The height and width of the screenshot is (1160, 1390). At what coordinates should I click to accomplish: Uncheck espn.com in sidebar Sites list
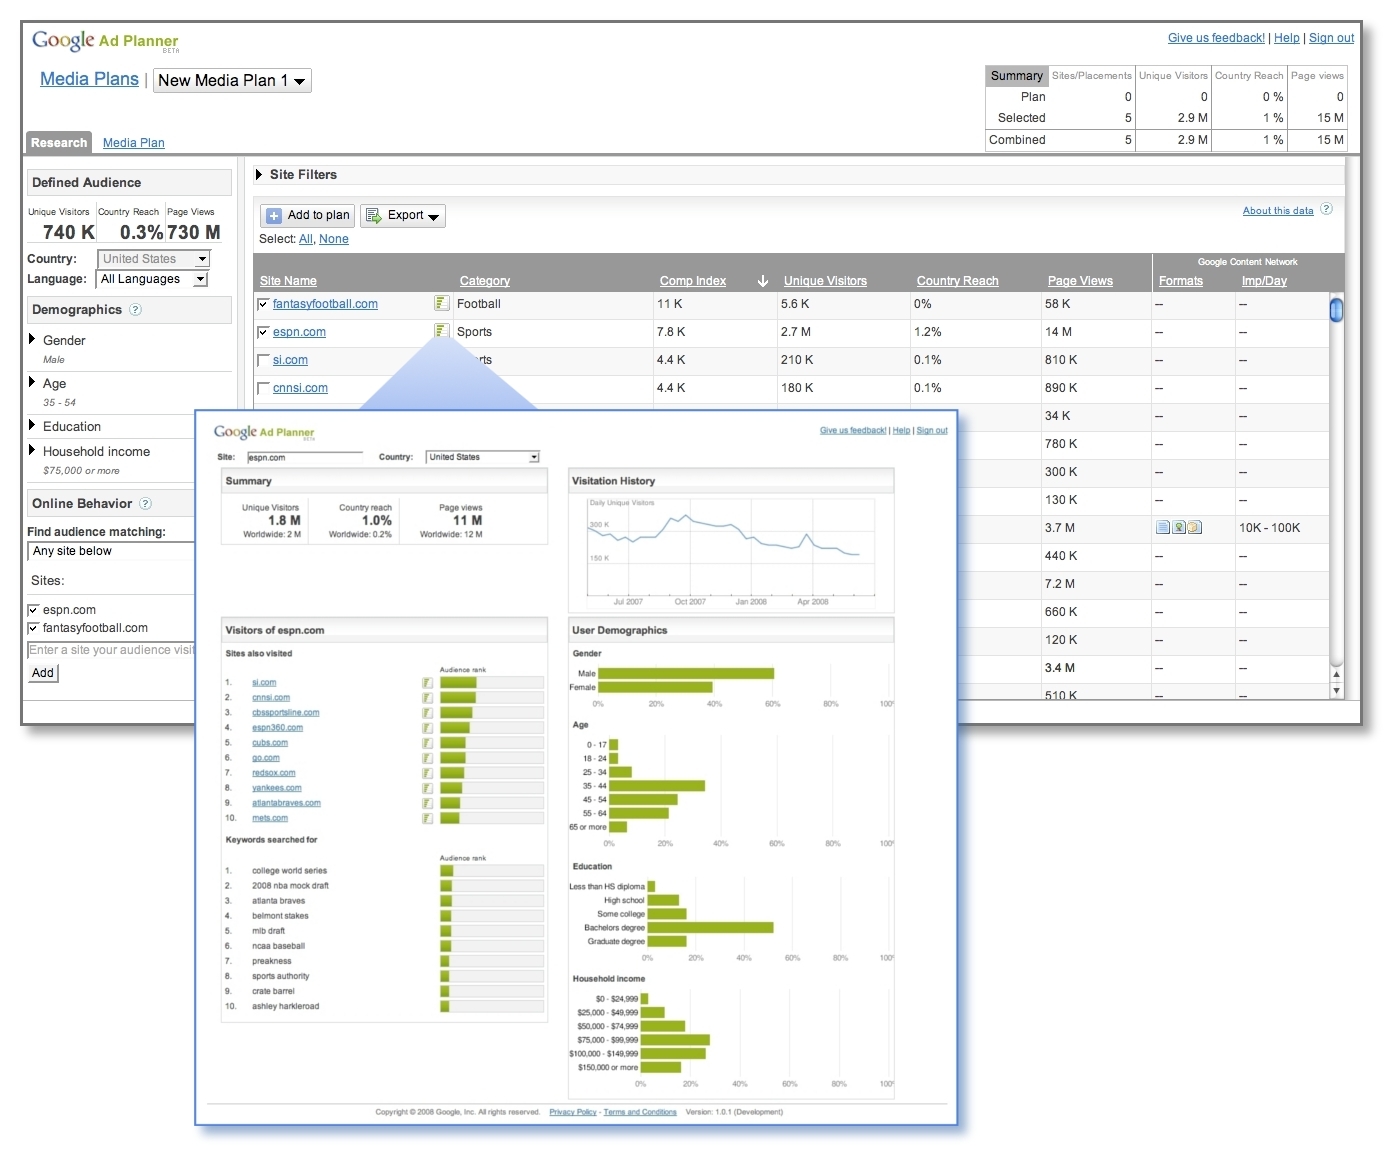33,610
